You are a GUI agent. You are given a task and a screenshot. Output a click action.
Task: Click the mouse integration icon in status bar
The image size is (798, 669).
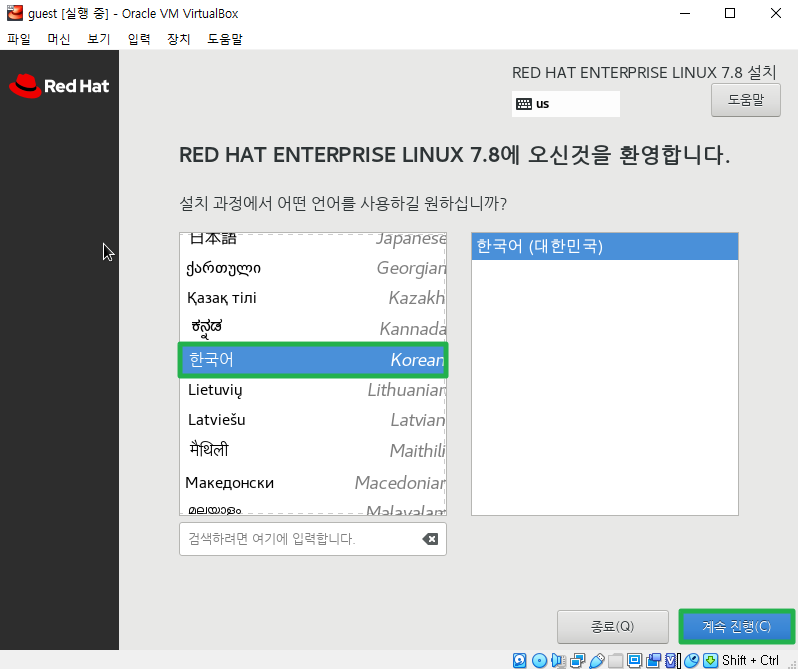pos(692,660)
